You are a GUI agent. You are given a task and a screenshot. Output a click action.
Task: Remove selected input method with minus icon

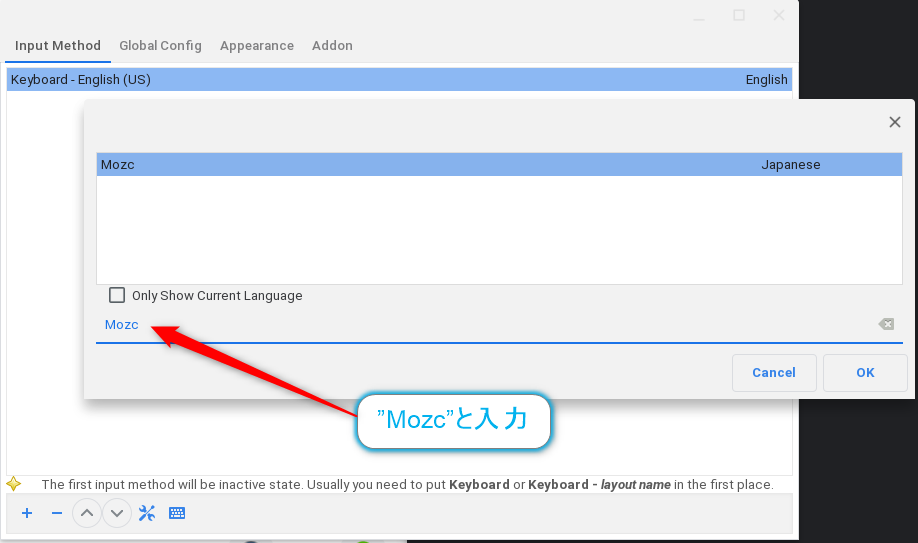[x=57, y=513]
